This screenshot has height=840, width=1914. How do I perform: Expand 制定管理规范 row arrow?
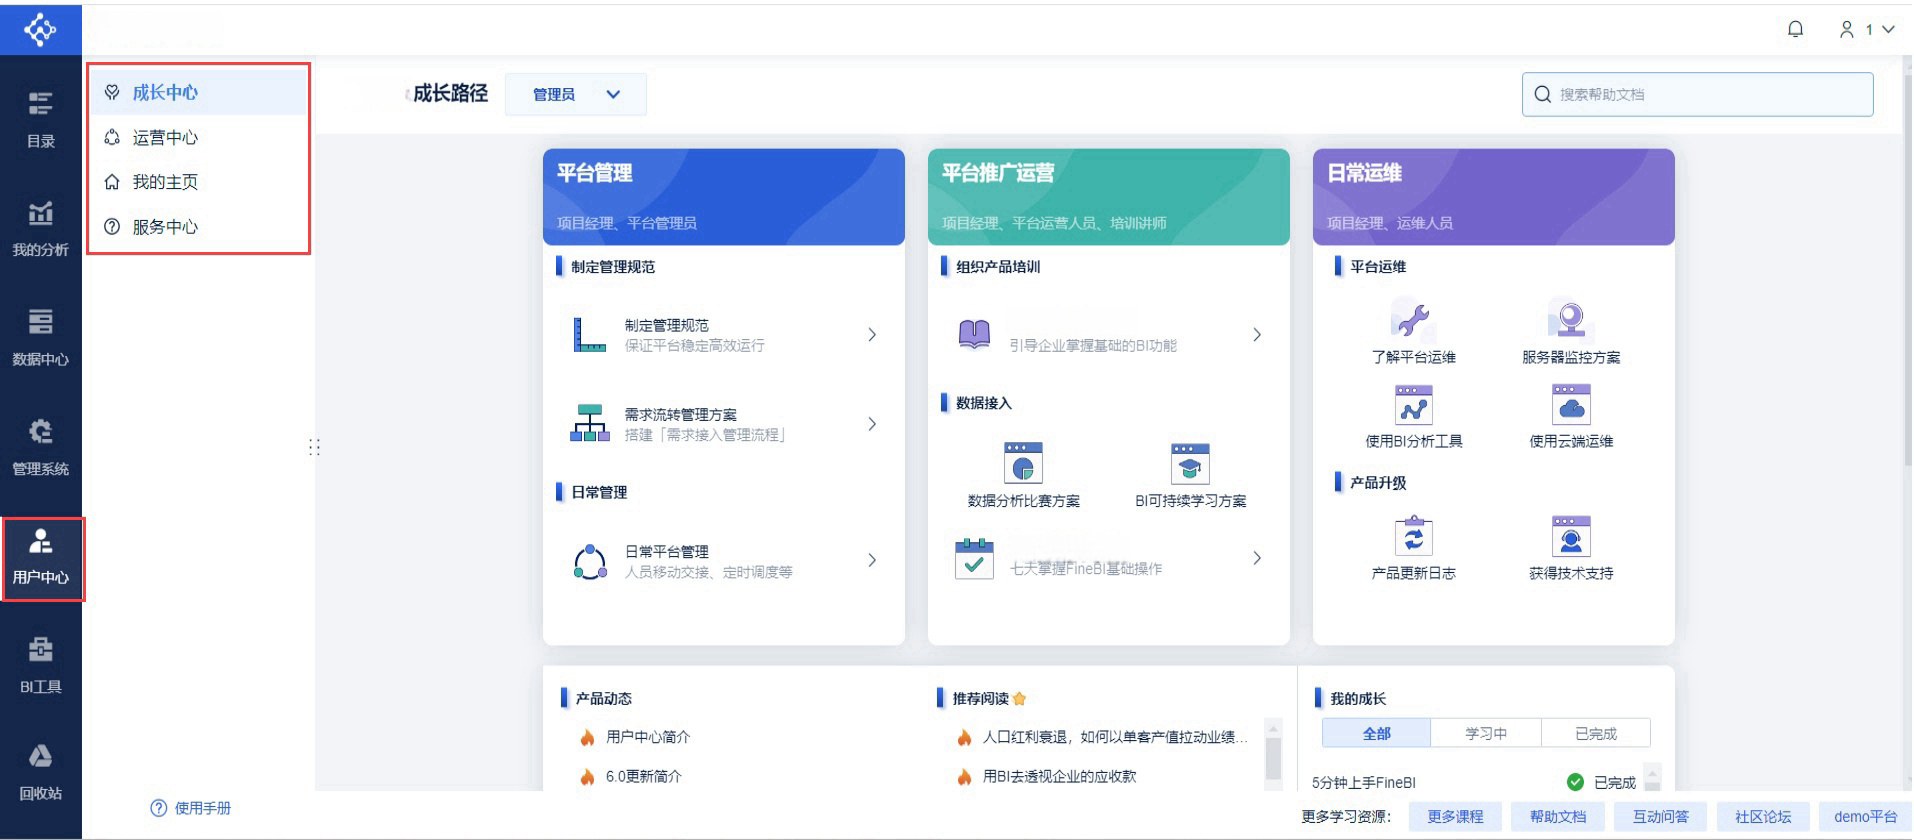tap(872, 335)
